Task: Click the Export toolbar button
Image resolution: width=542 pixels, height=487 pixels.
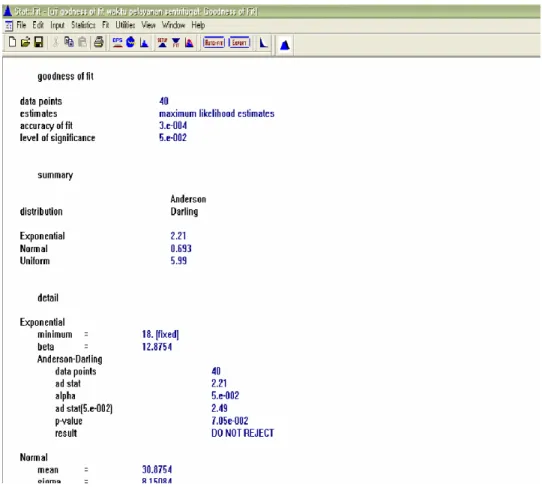Action: 239,43
